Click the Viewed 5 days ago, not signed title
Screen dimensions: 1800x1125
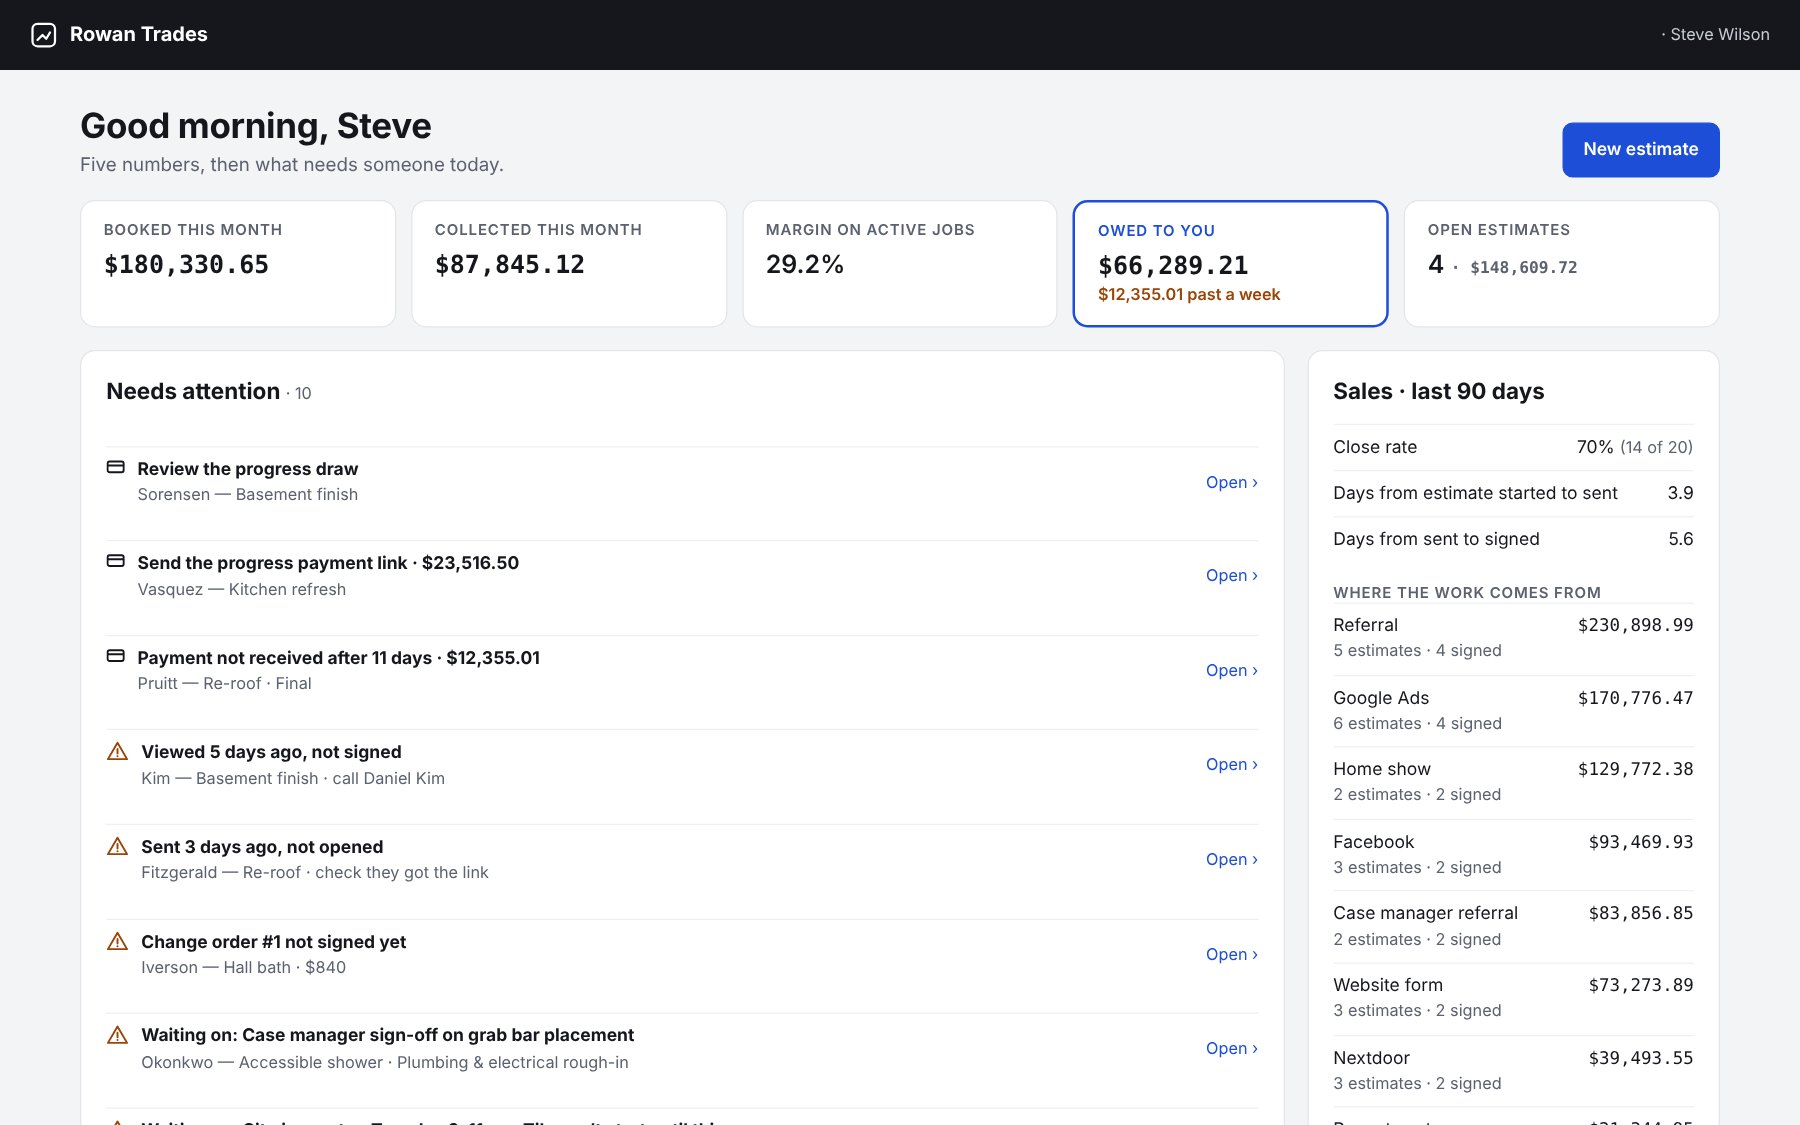click(271, 752)
